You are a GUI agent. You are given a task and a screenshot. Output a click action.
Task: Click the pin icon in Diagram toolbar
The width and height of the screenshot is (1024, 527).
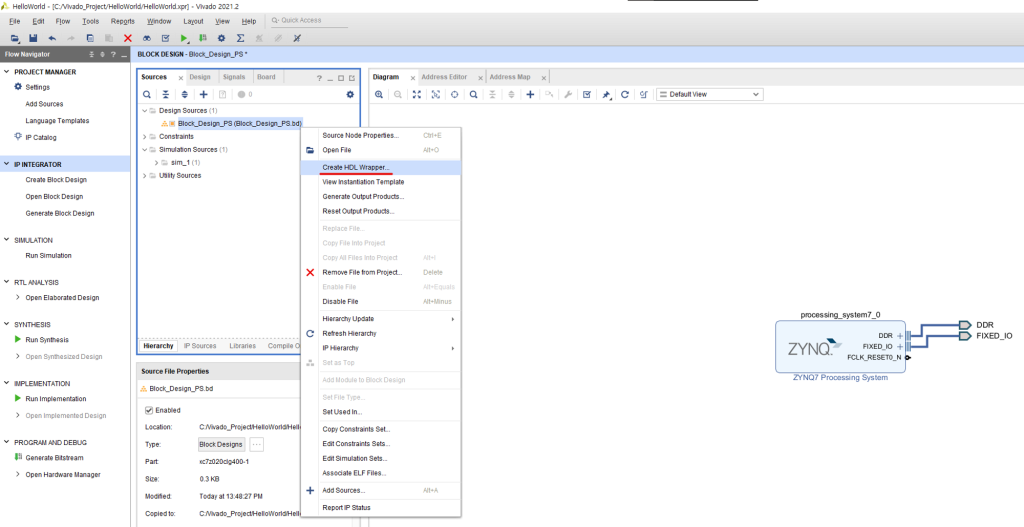coord(606,95)
